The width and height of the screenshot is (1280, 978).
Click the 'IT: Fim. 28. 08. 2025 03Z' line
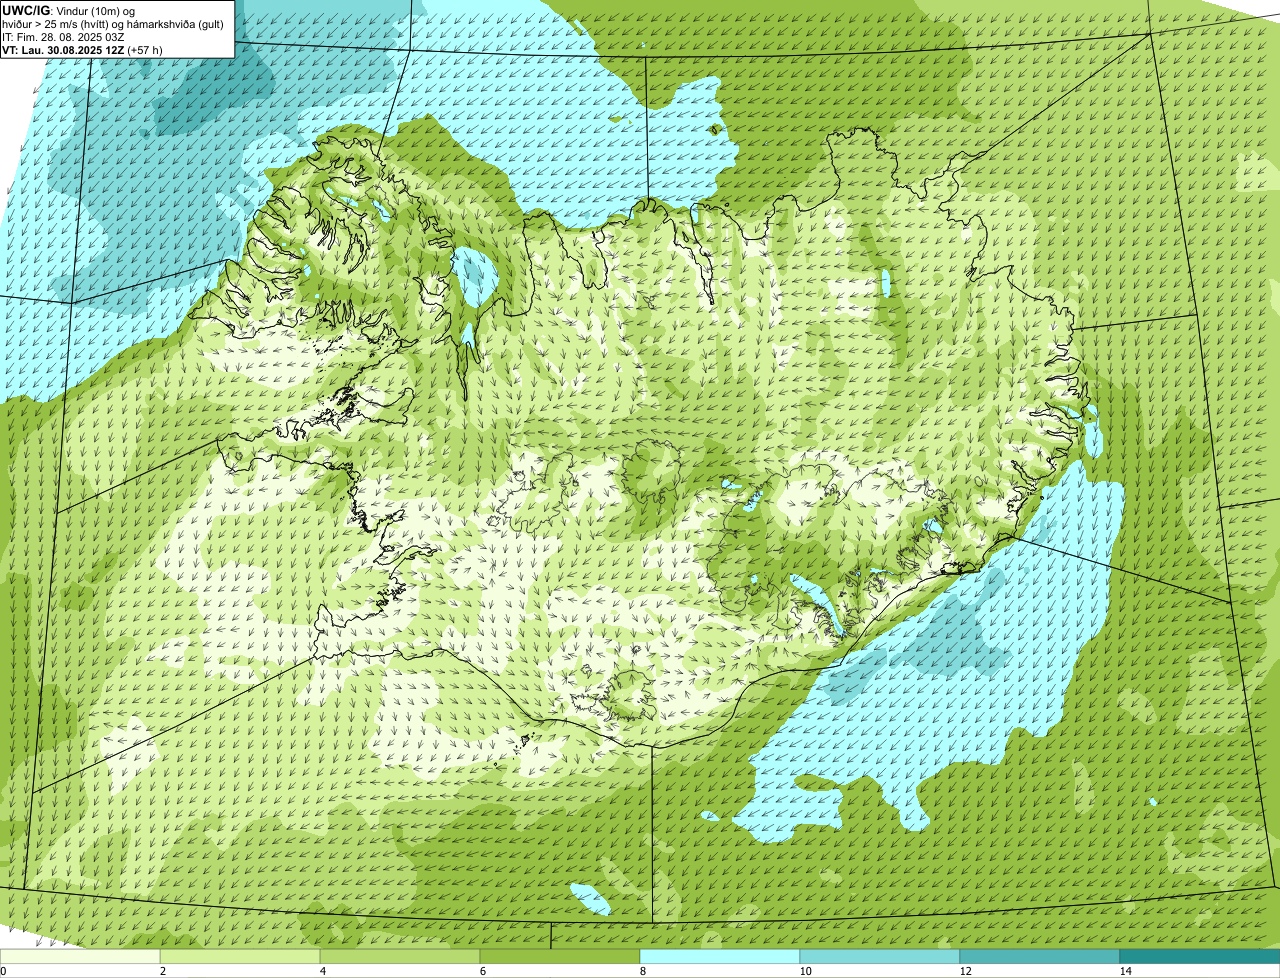click(63, 36)
